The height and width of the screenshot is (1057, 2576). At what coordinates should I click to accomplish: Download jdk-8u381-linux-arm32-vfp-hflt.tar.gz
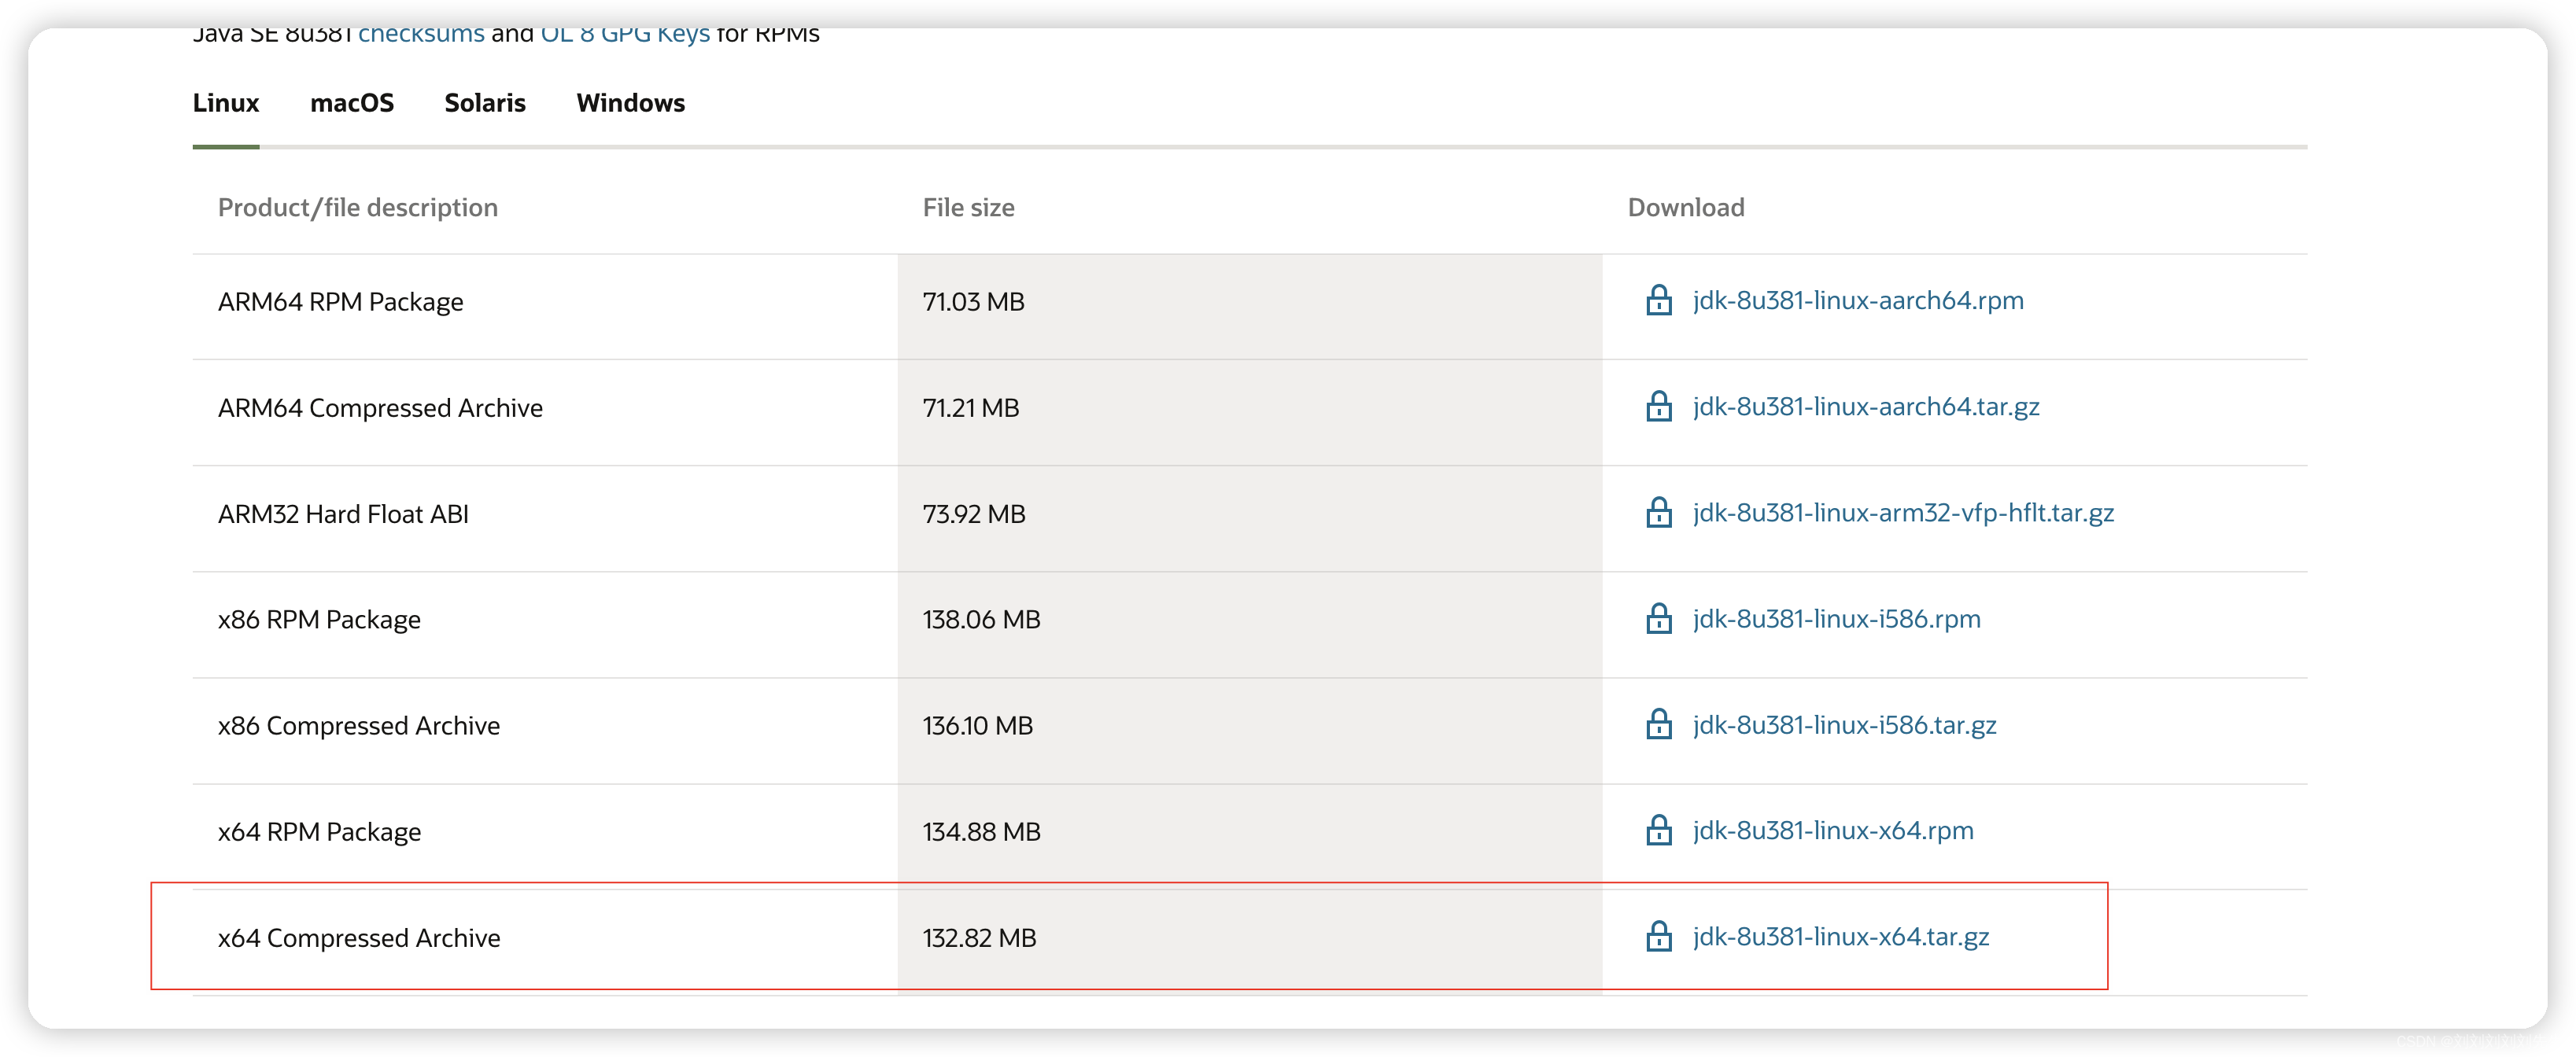click(1903, 512)
